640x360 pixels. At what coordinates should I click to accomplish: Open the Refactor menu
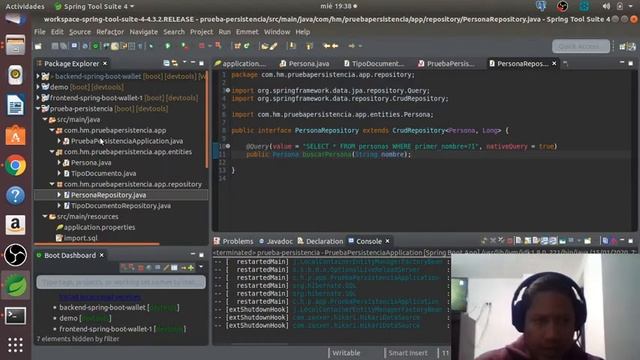[x=110, y=32]
